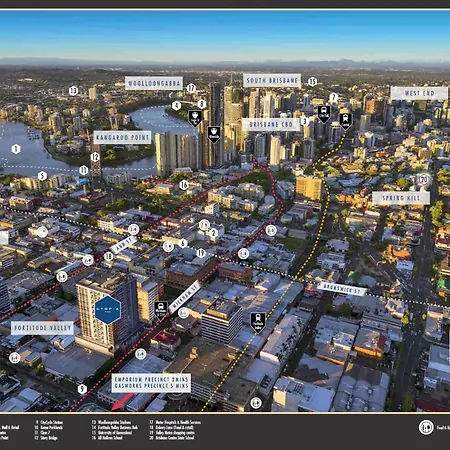
Task: Select hexagon marker 16
Action: point(184,185)
